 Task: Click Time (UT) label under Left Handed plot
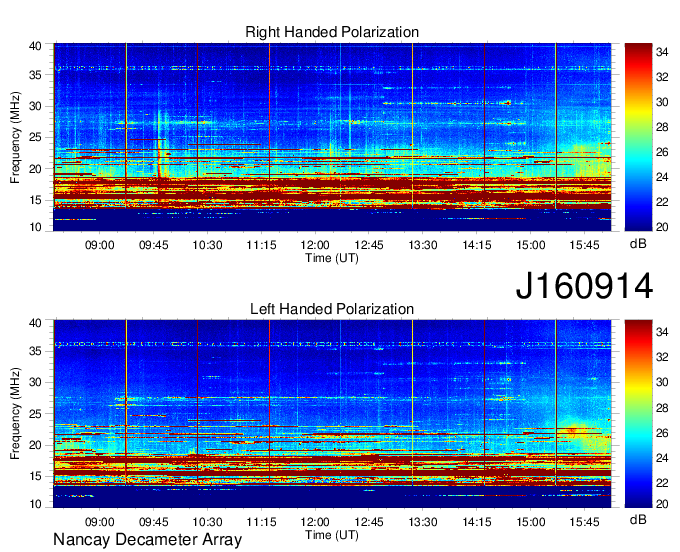coord(332,535)
